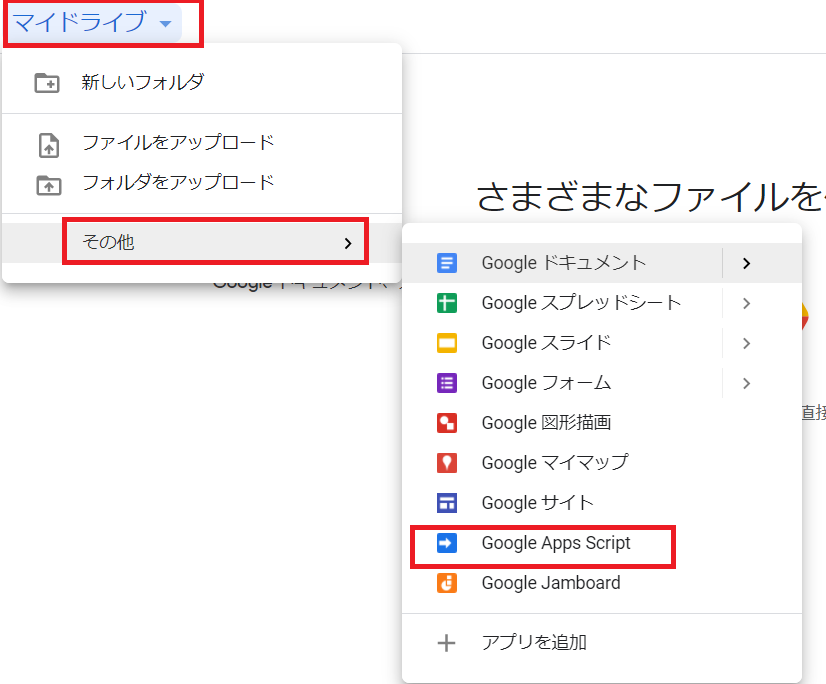Viewport: 826px width, 684px height.
Task: Expand the Google スライド submenu arrow
Action: (746, 343)
